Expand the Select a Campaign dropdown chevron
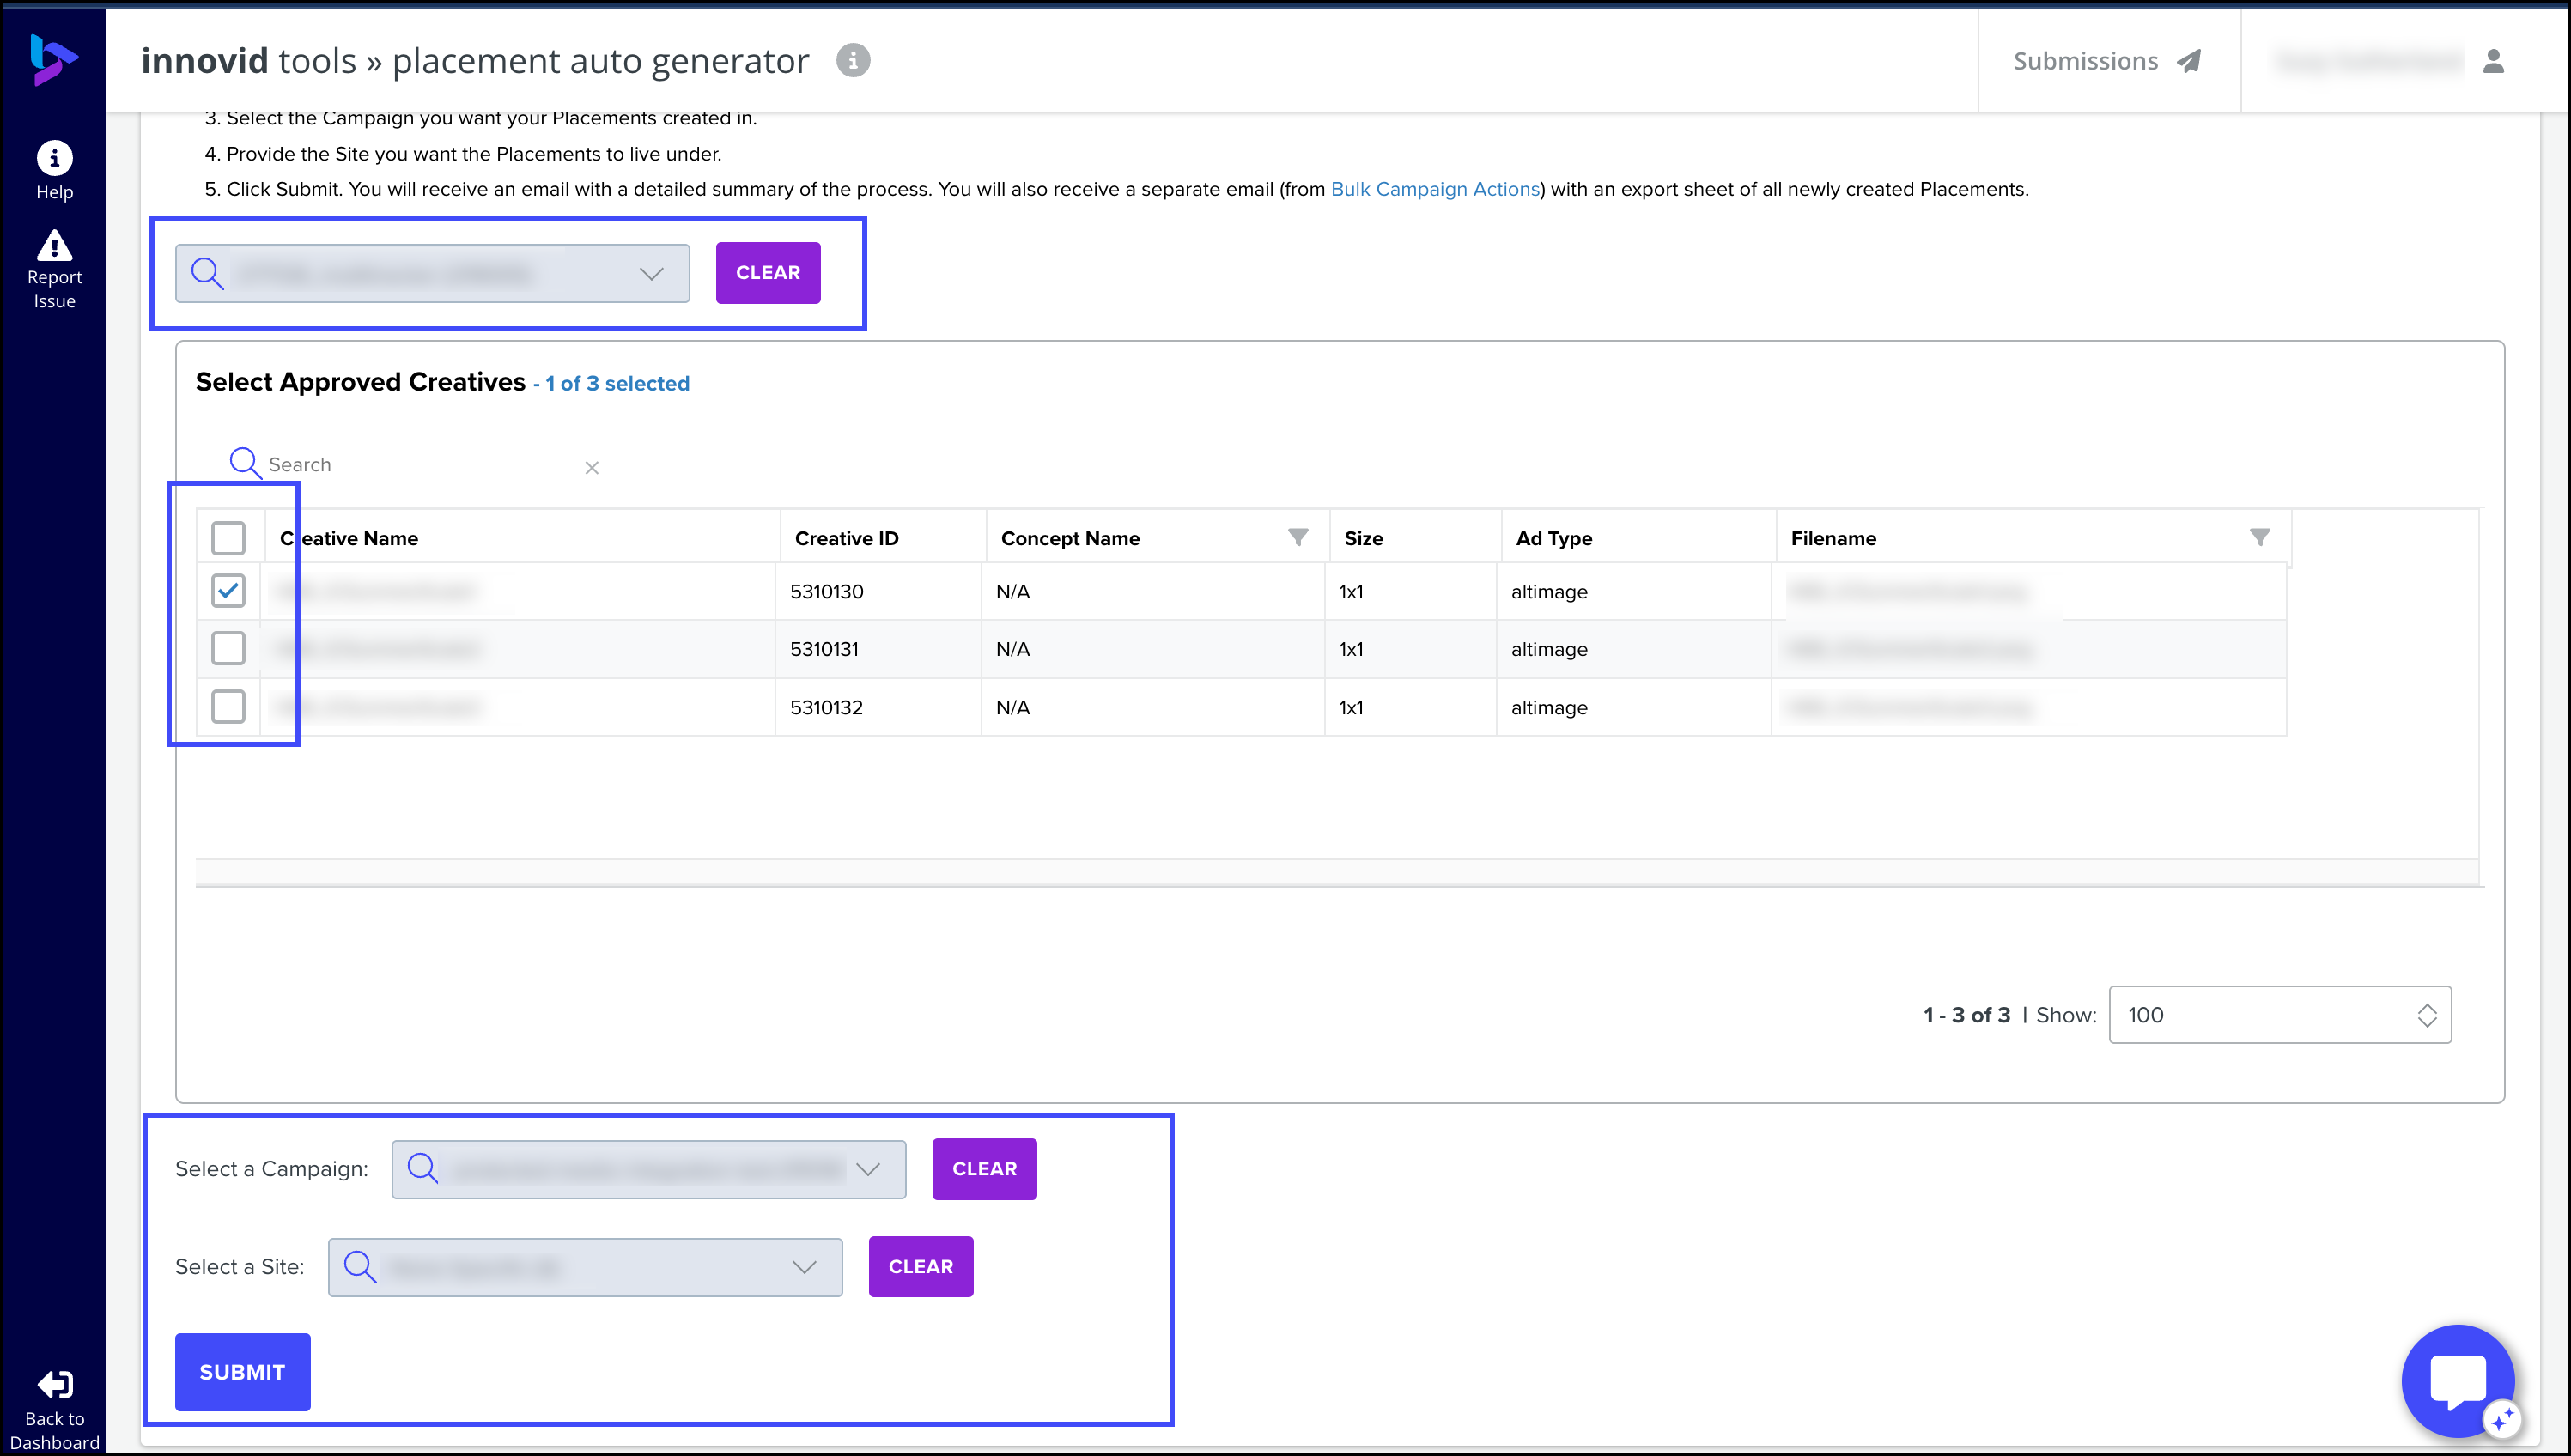This screenshot has width=2571, height=1456. 868,1169
